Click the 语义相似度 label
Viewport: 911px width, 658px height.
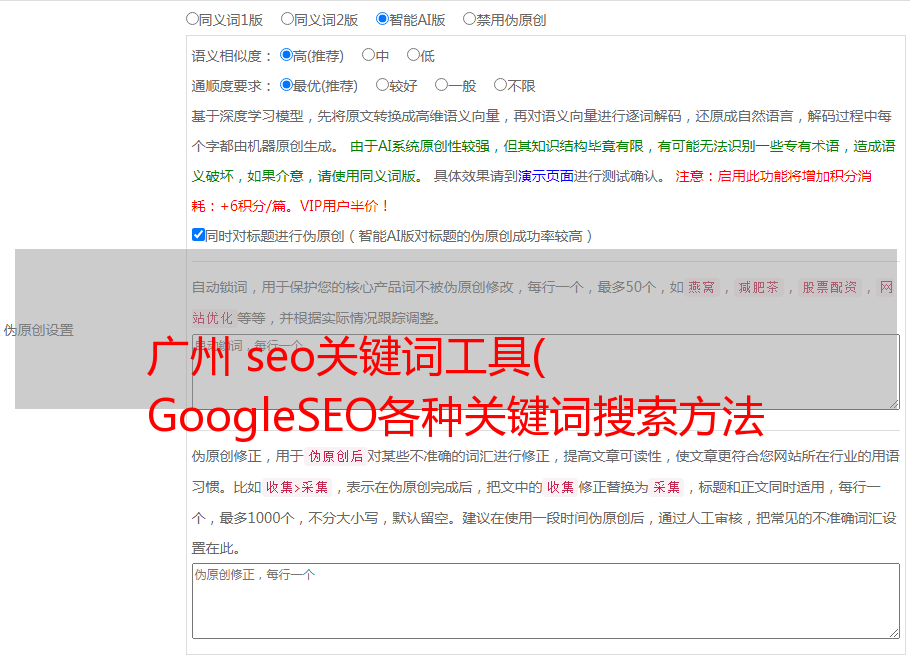(x=232, y=56)
